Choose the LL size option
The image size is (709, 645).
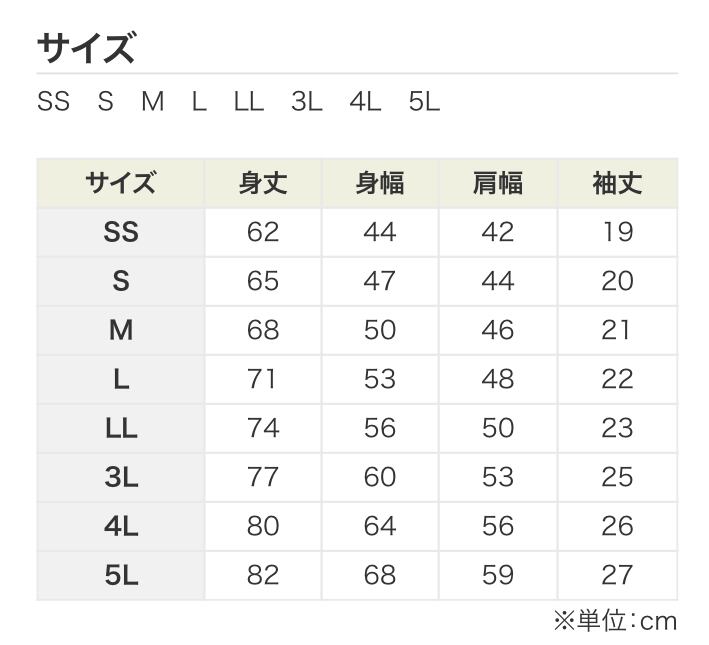[x=248, y=102]
